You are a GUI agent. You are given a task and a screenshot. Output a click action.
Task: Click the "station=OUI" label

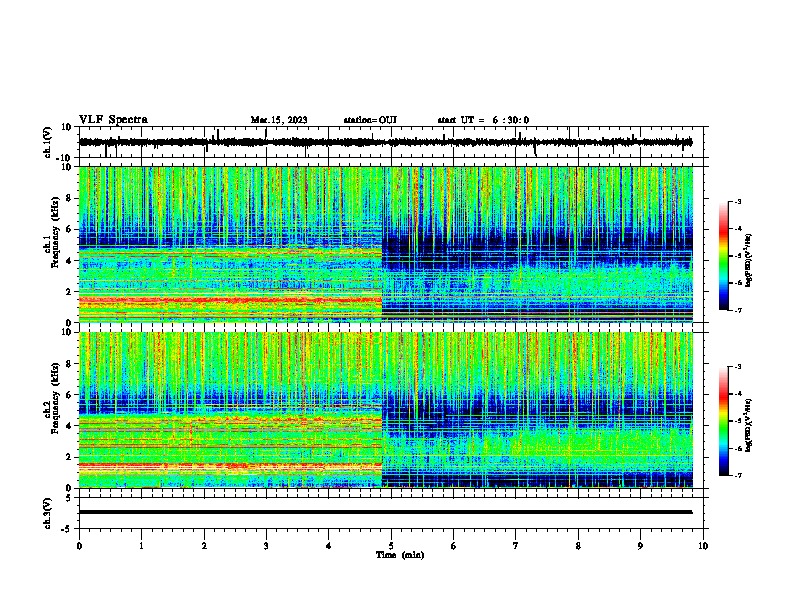coord(370,120)
